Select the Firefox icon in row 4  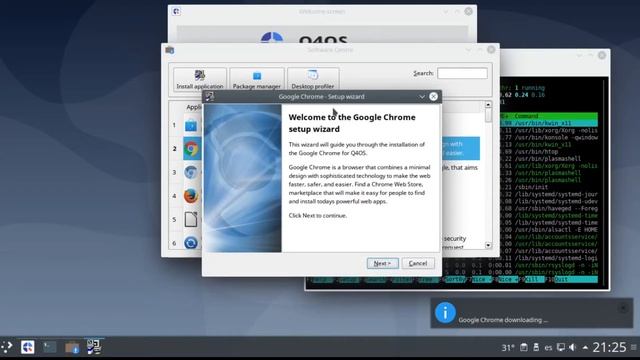[x=191, y=196]
